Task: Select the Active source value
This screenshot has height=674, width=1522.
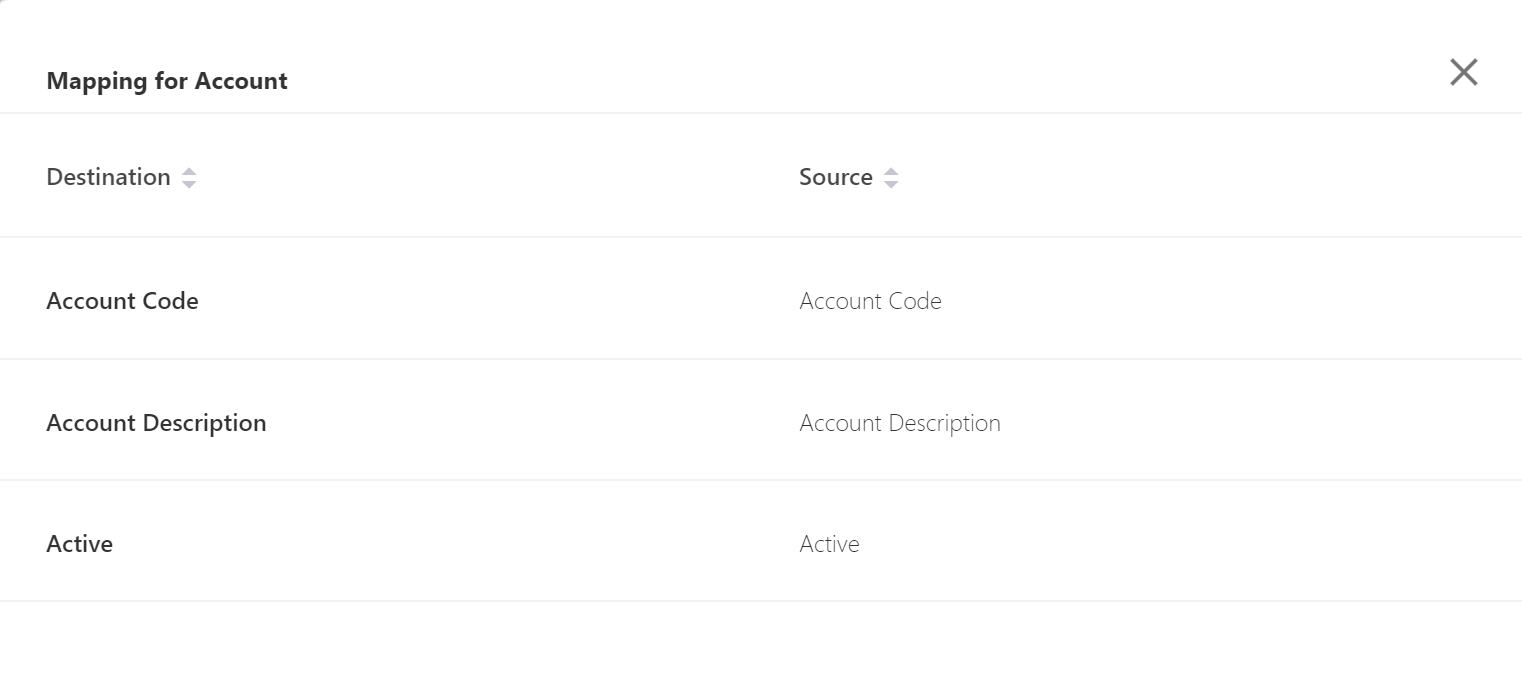Action: click(x=829, y=544)
